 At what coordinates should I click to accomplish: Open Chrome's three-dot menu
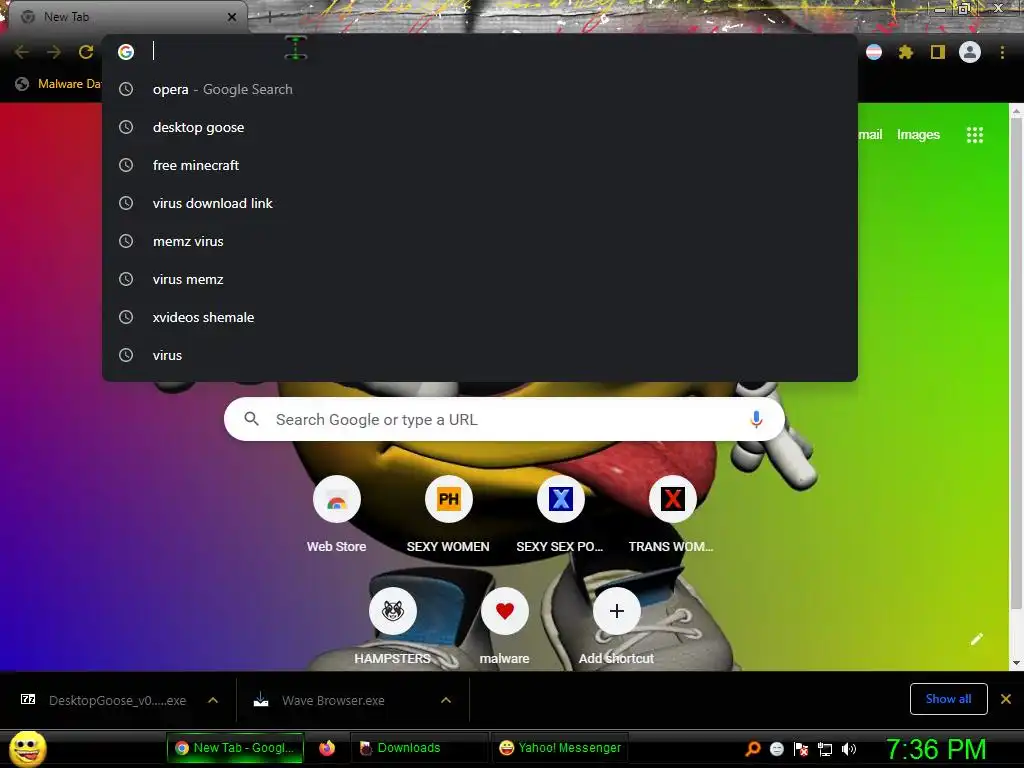(x=1002, y=52)
